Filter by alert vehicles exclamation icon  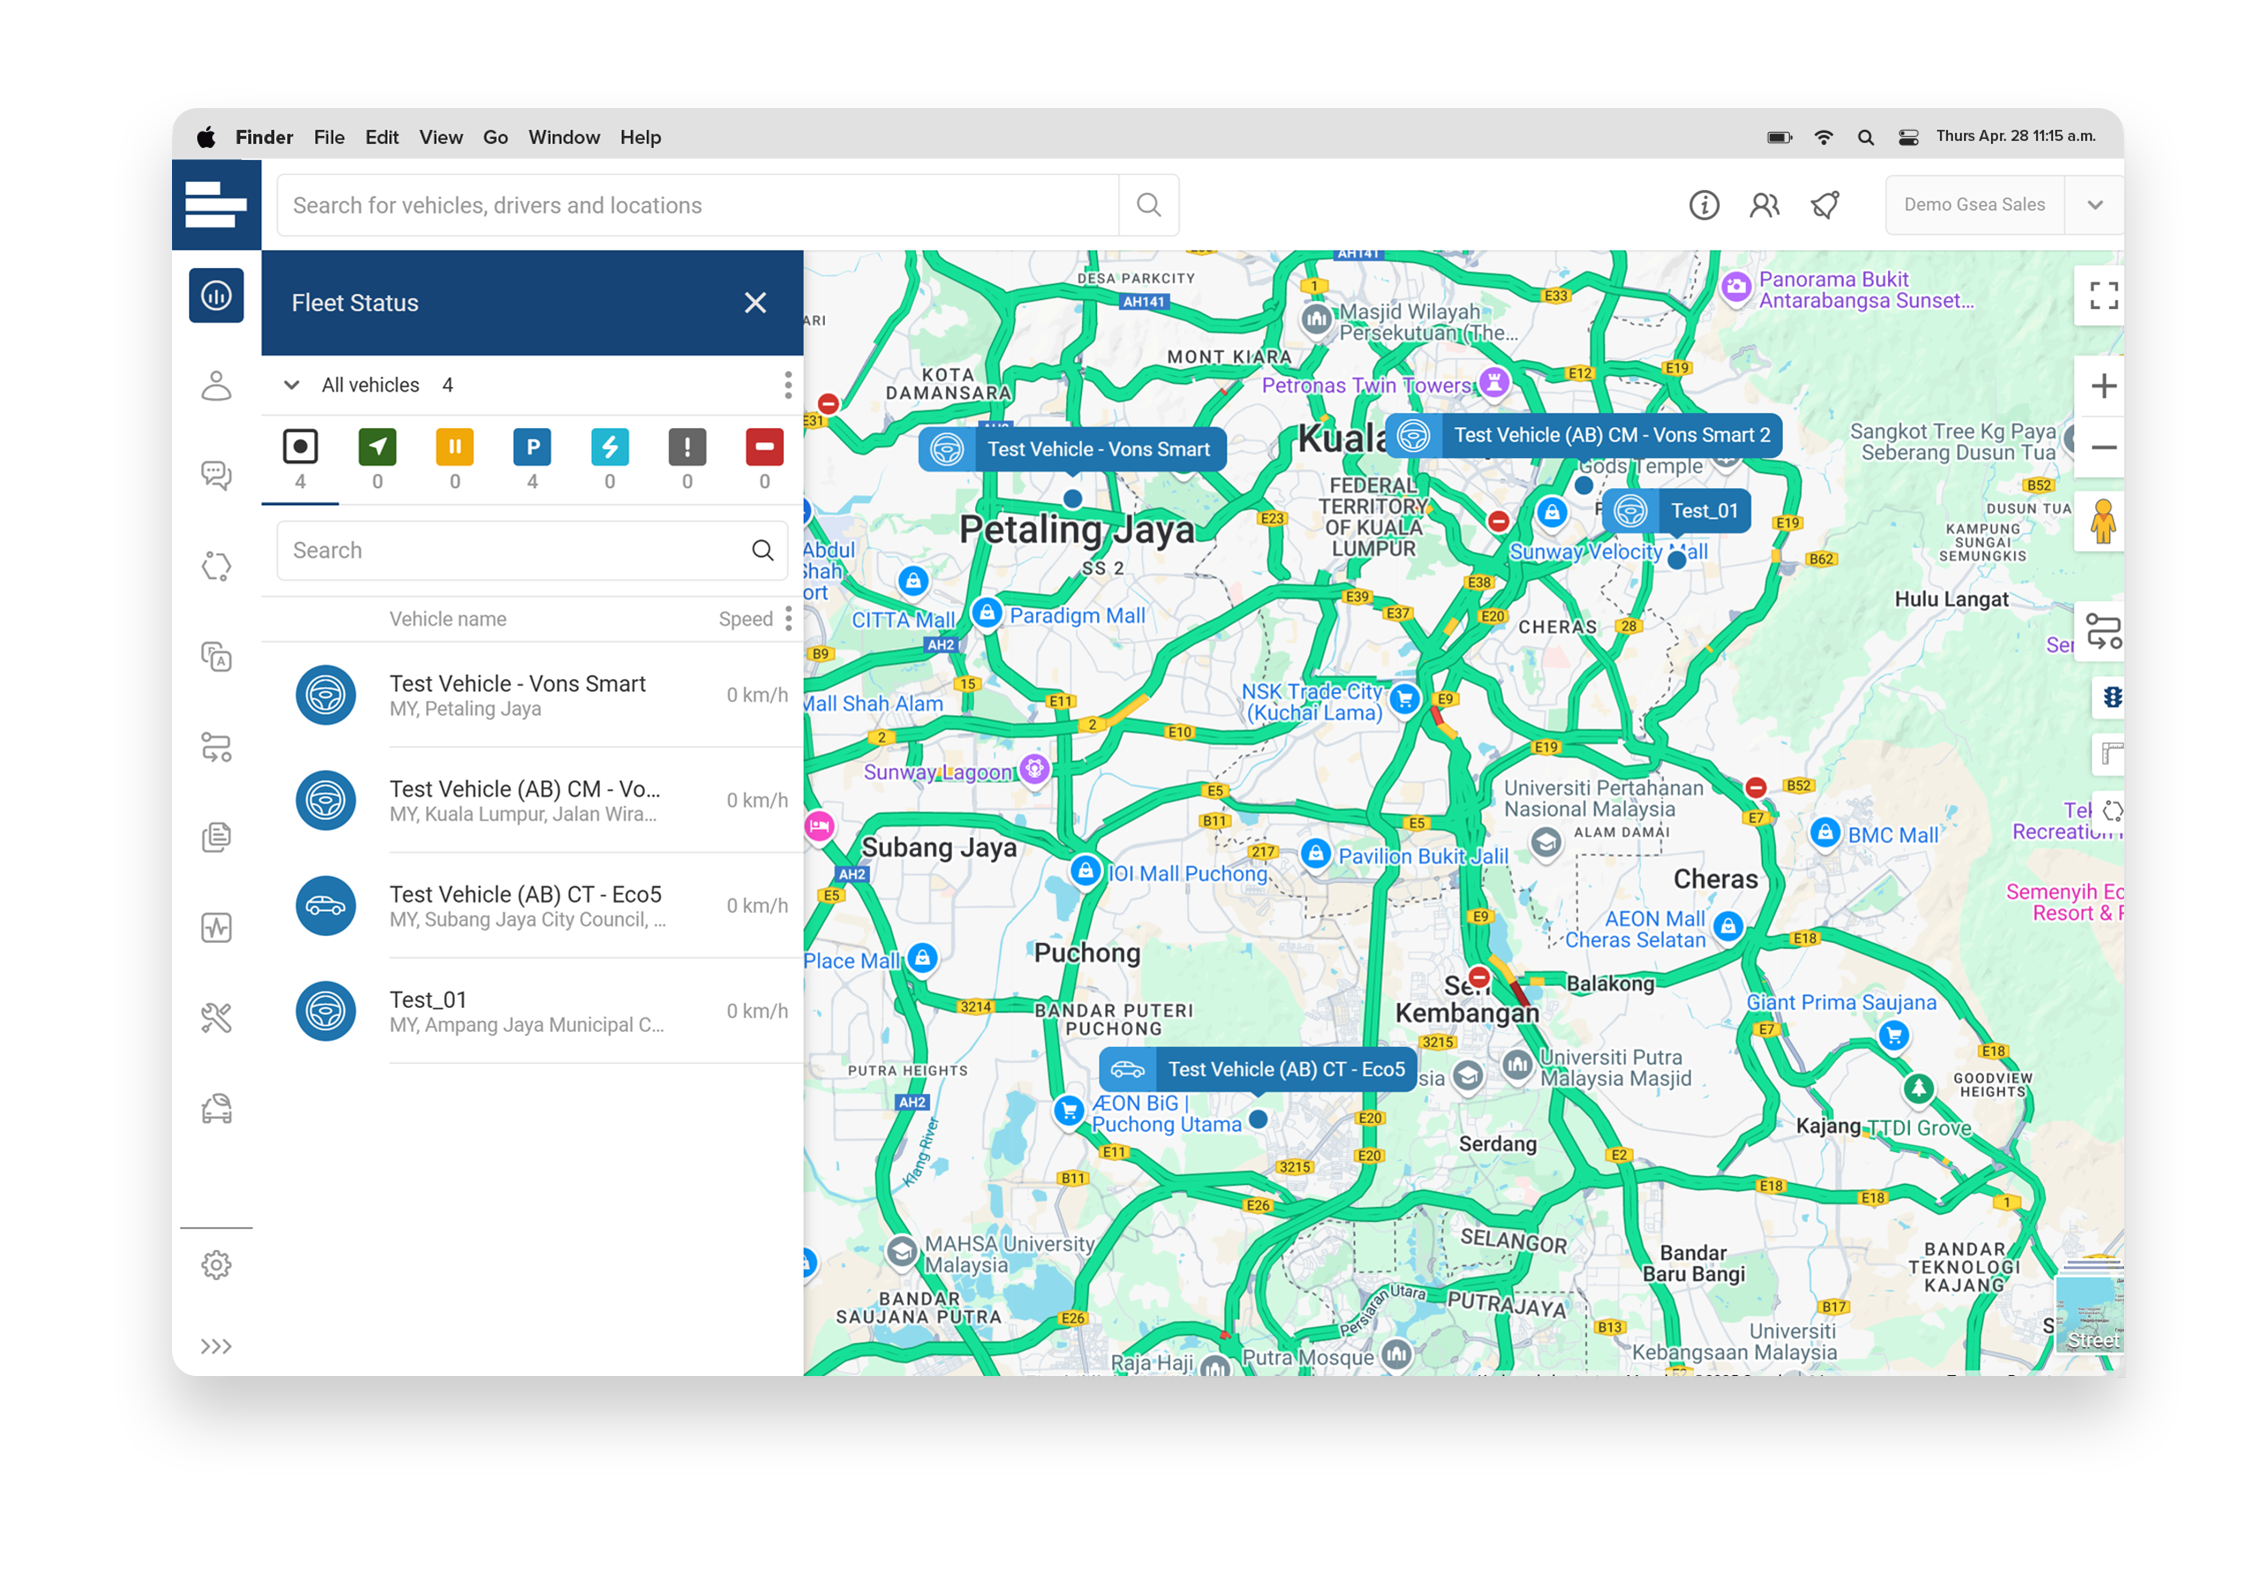point(687,447)
